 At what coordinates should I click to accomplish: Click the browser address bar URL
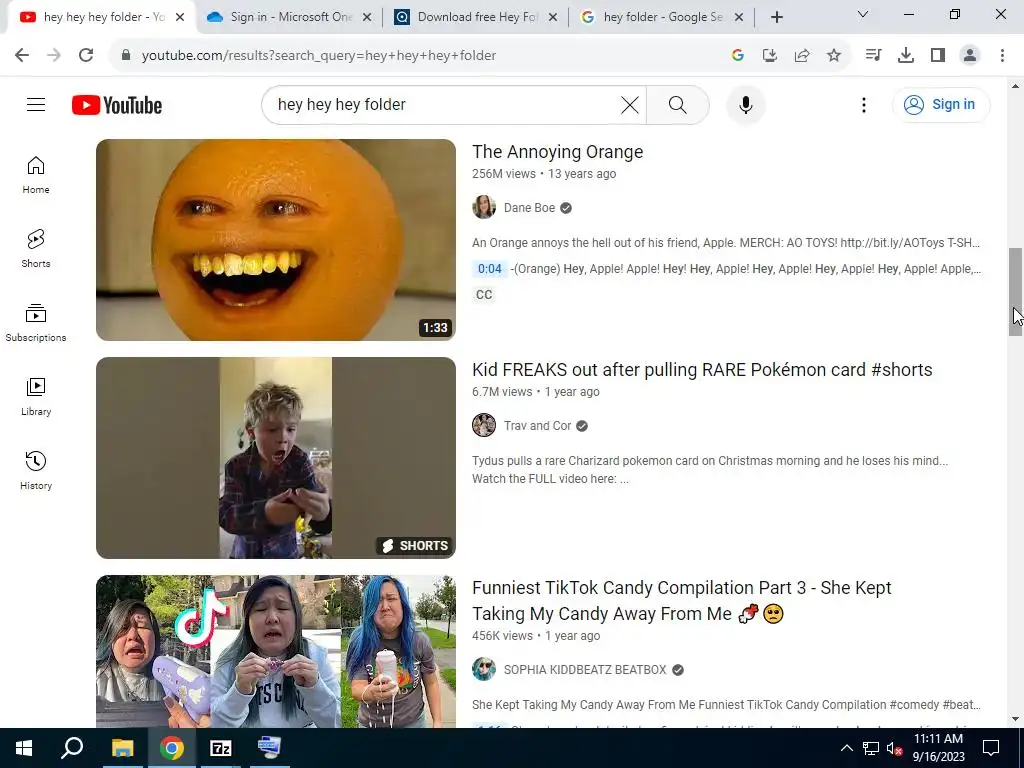(x=319, y=56)
